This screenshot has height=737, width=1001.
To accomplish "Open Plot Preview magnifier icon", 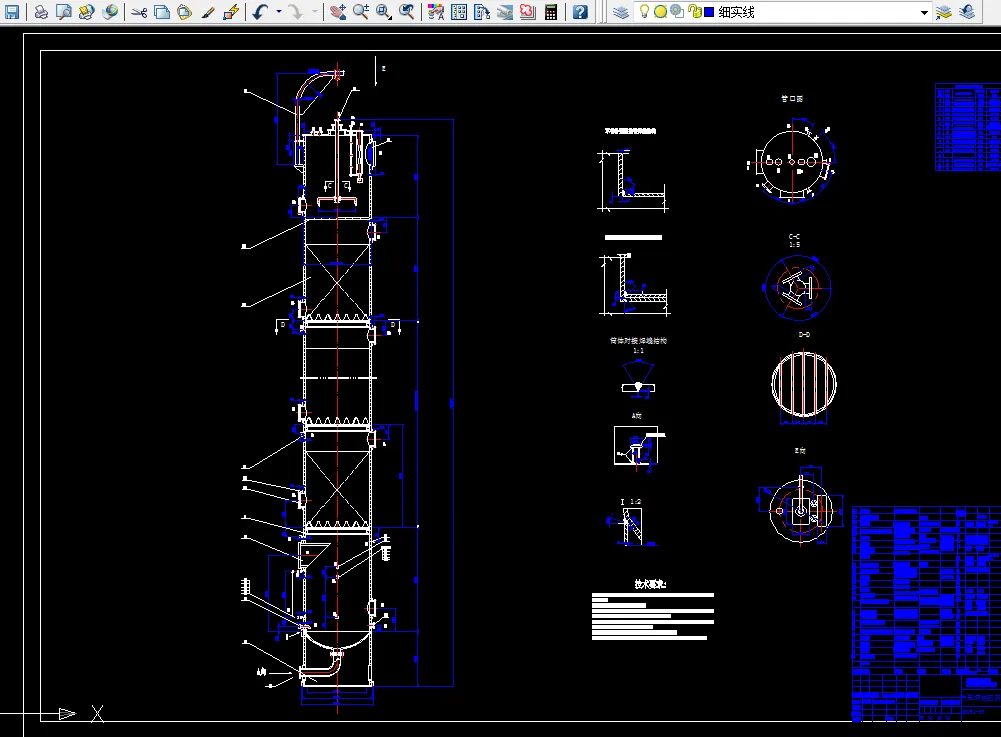I will (64, 11).
